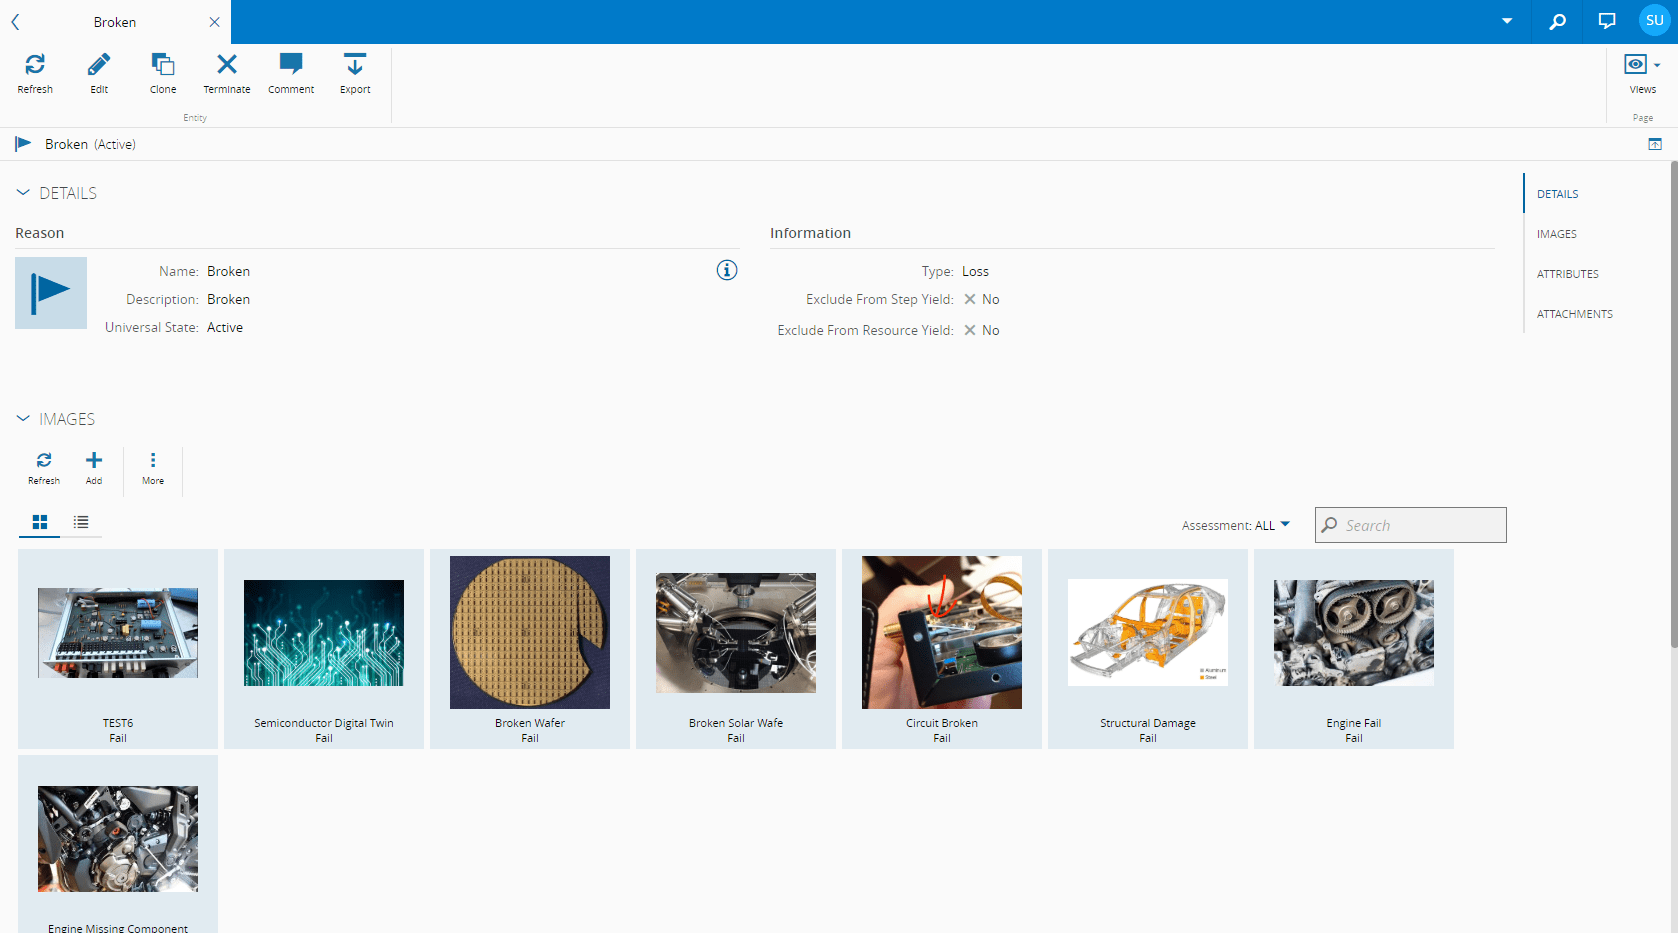Switch to grid view in the Images section
1678x933 pixels.
(40, 522)
